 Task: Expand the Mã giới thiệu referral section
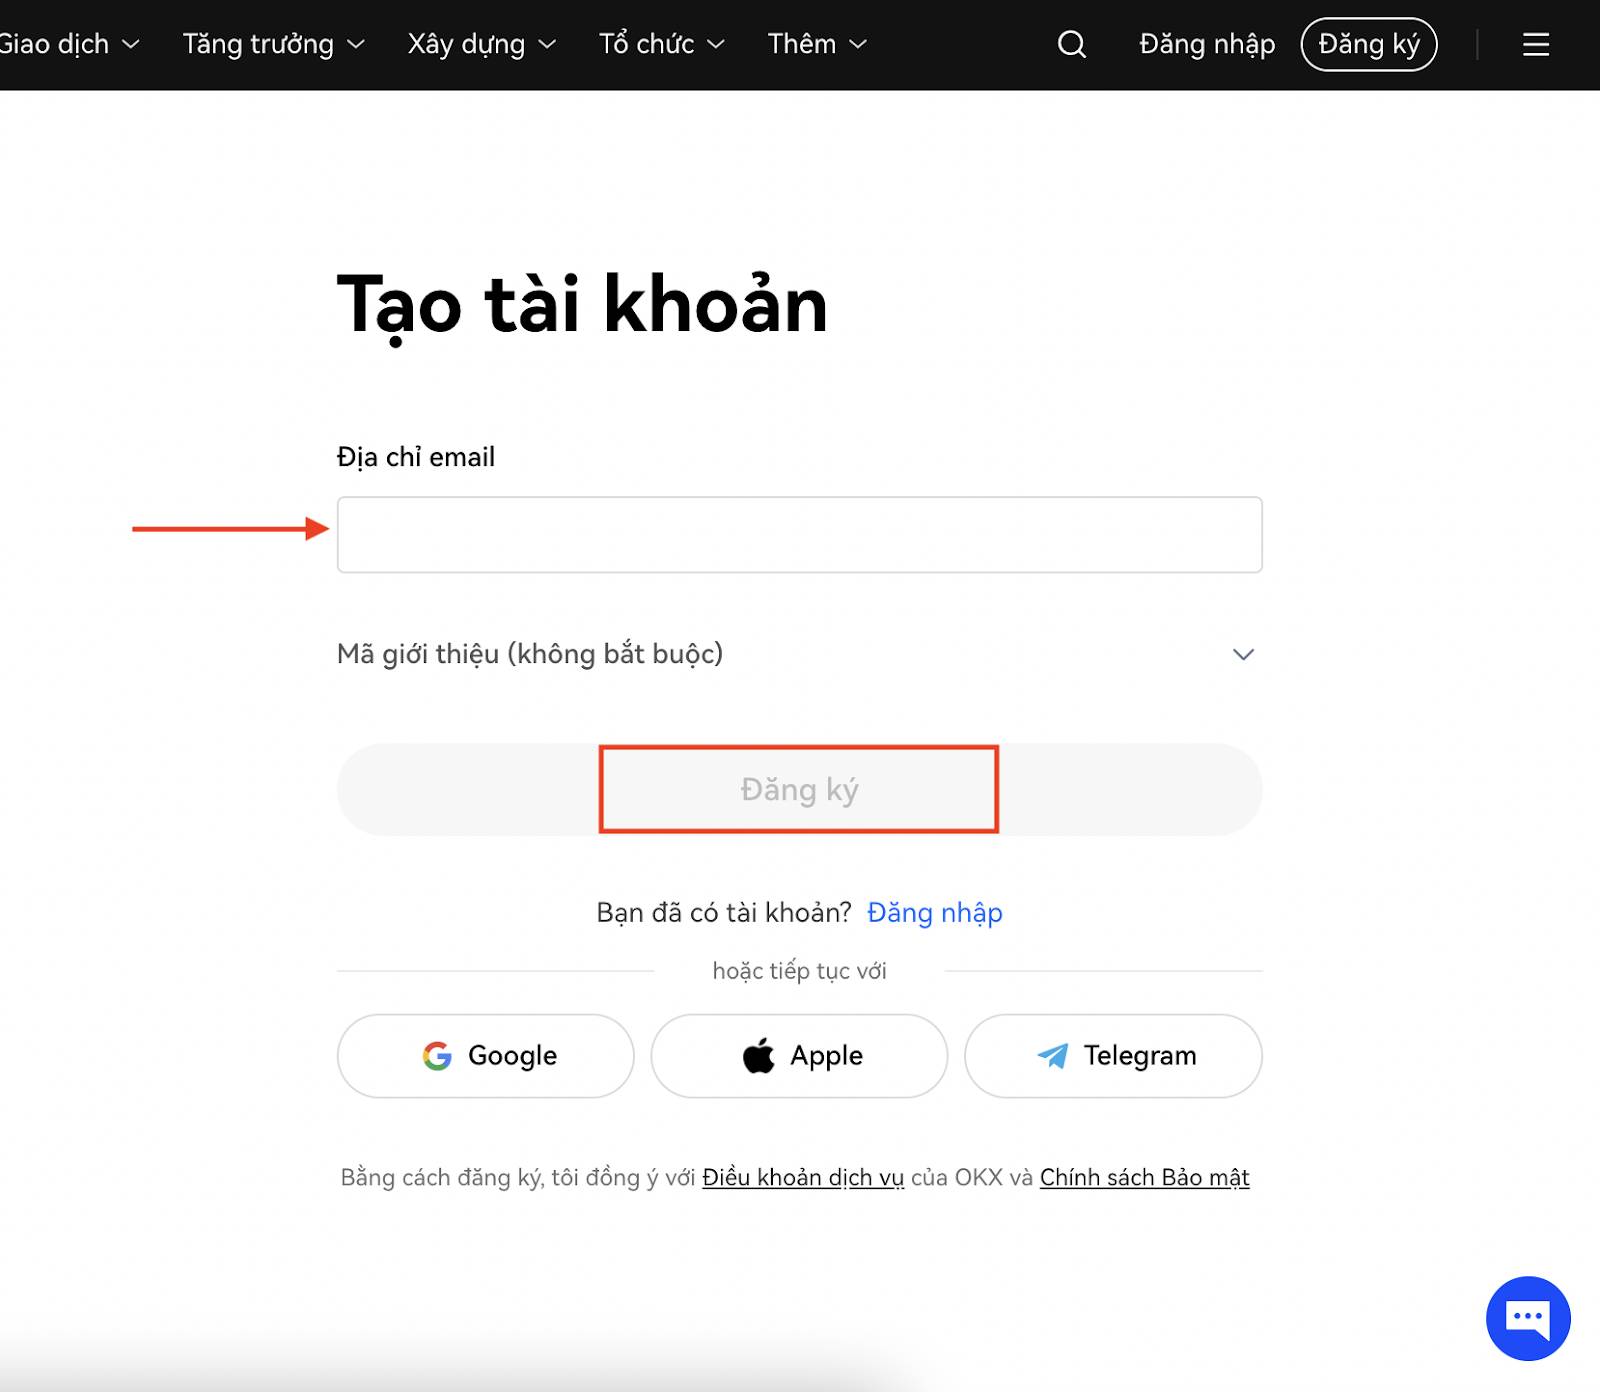pos(1243,654)
